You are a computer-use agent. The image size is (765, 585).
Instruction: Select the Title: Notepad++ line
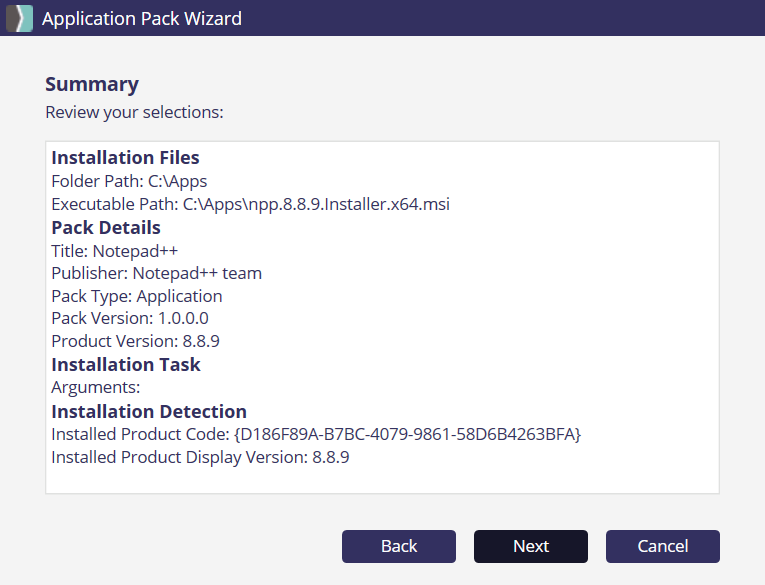[x=114, y=250]
